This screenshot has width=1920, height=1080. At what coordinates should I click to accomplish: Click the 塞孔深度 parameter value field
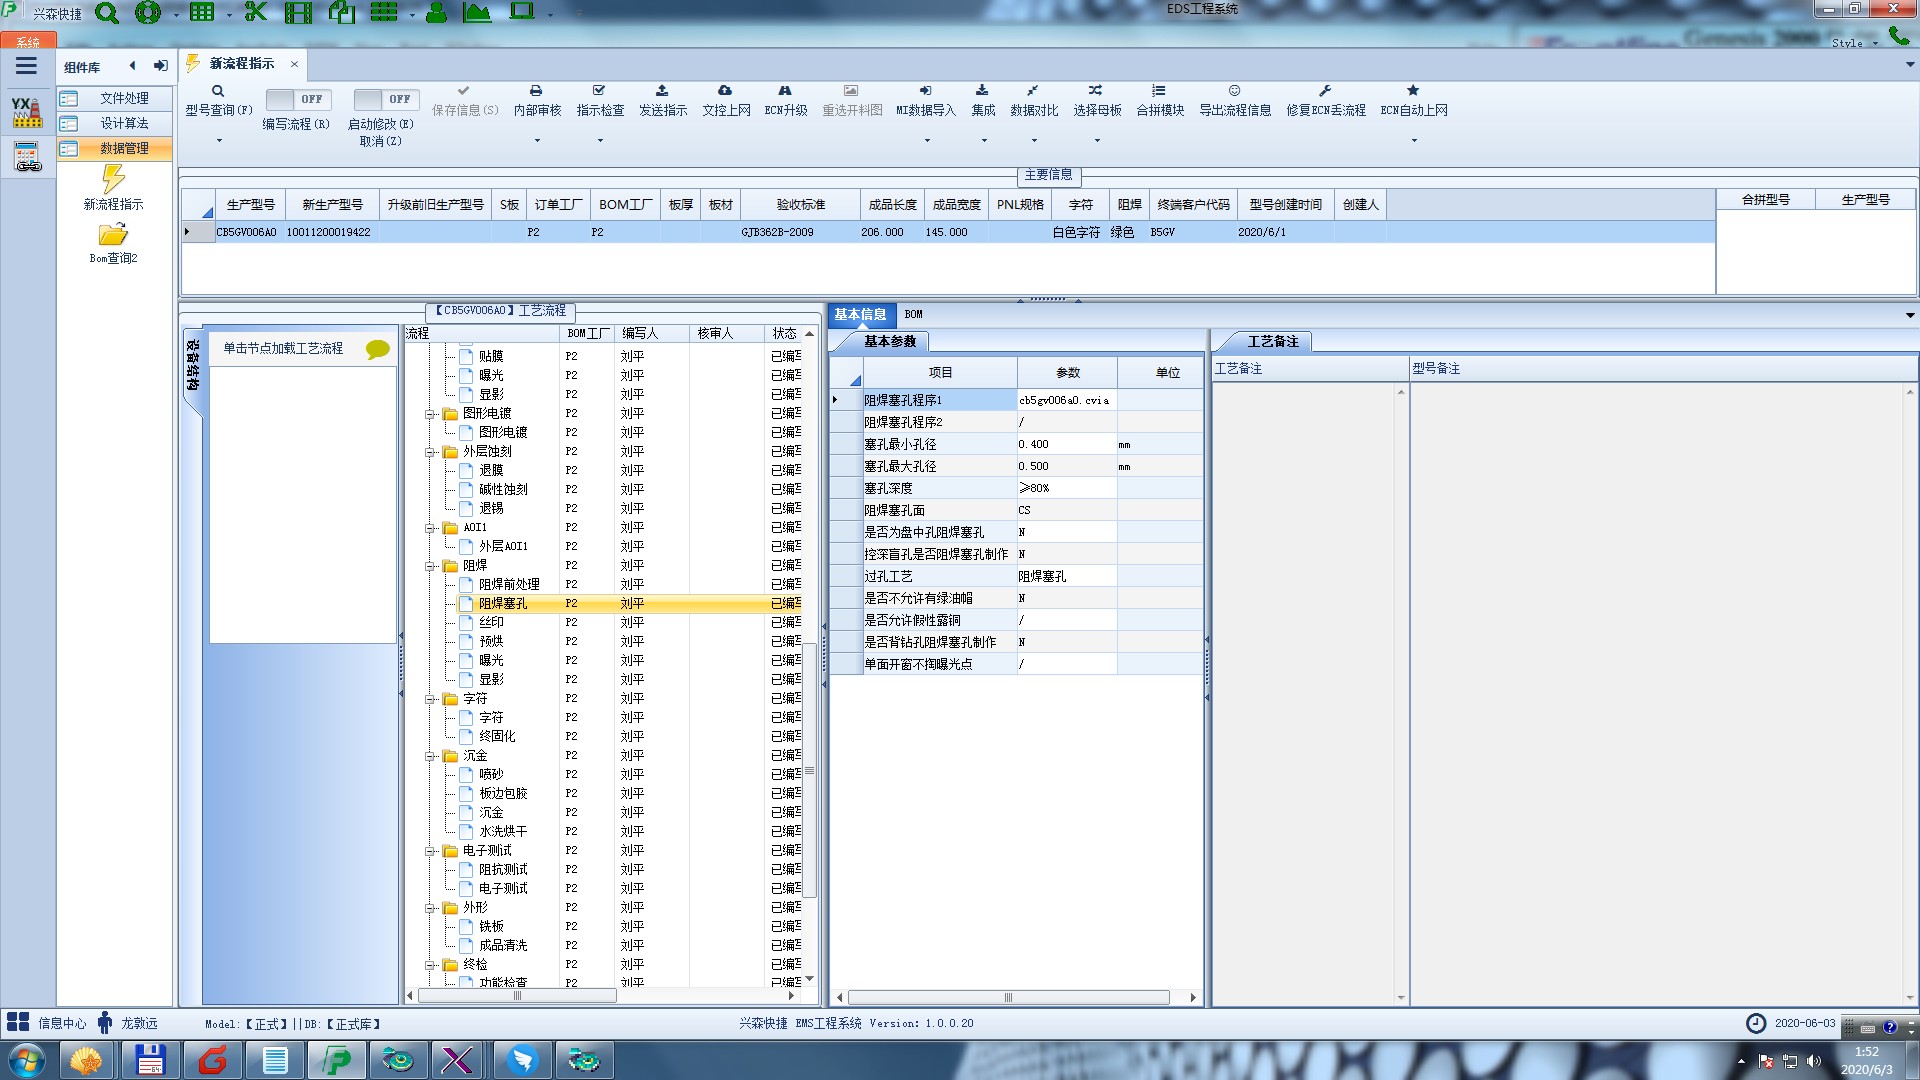(x=1066, y=488)
